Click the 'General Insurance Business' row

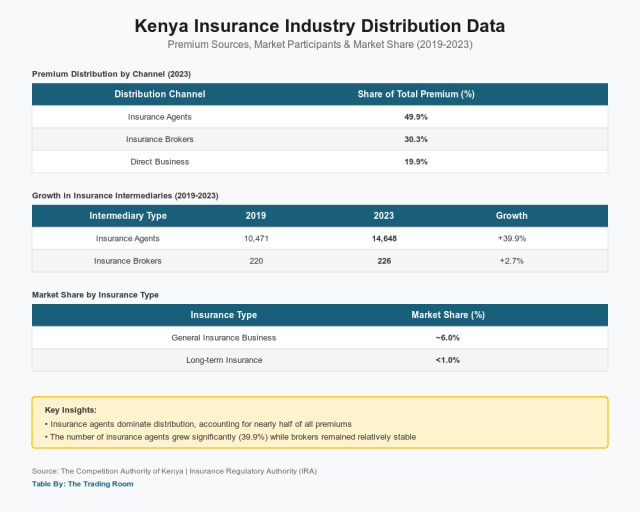click(224, 338)
